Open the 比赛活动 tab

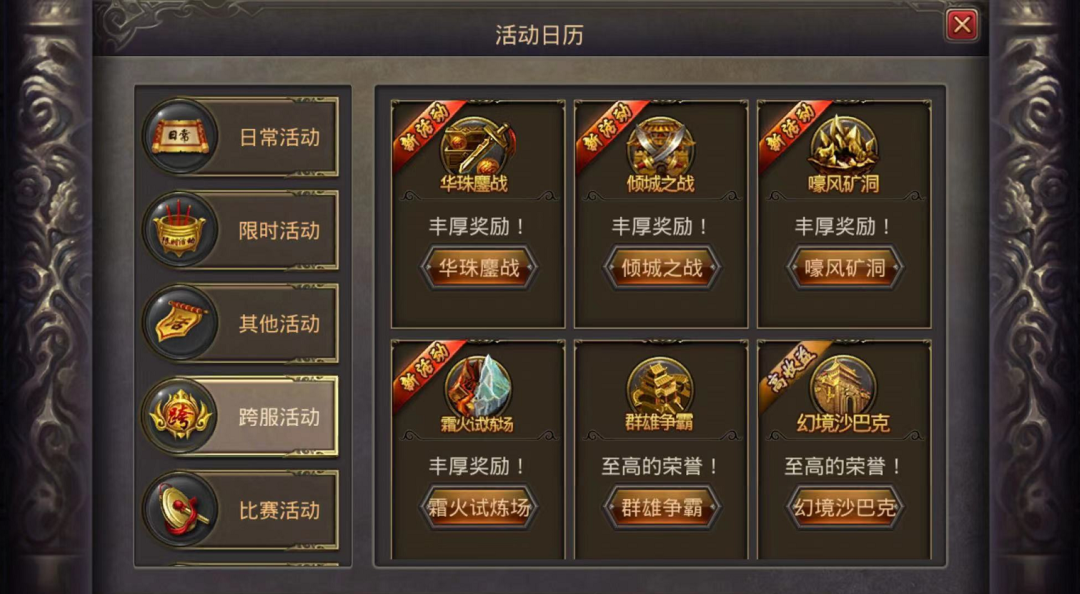tap(240, 510)
